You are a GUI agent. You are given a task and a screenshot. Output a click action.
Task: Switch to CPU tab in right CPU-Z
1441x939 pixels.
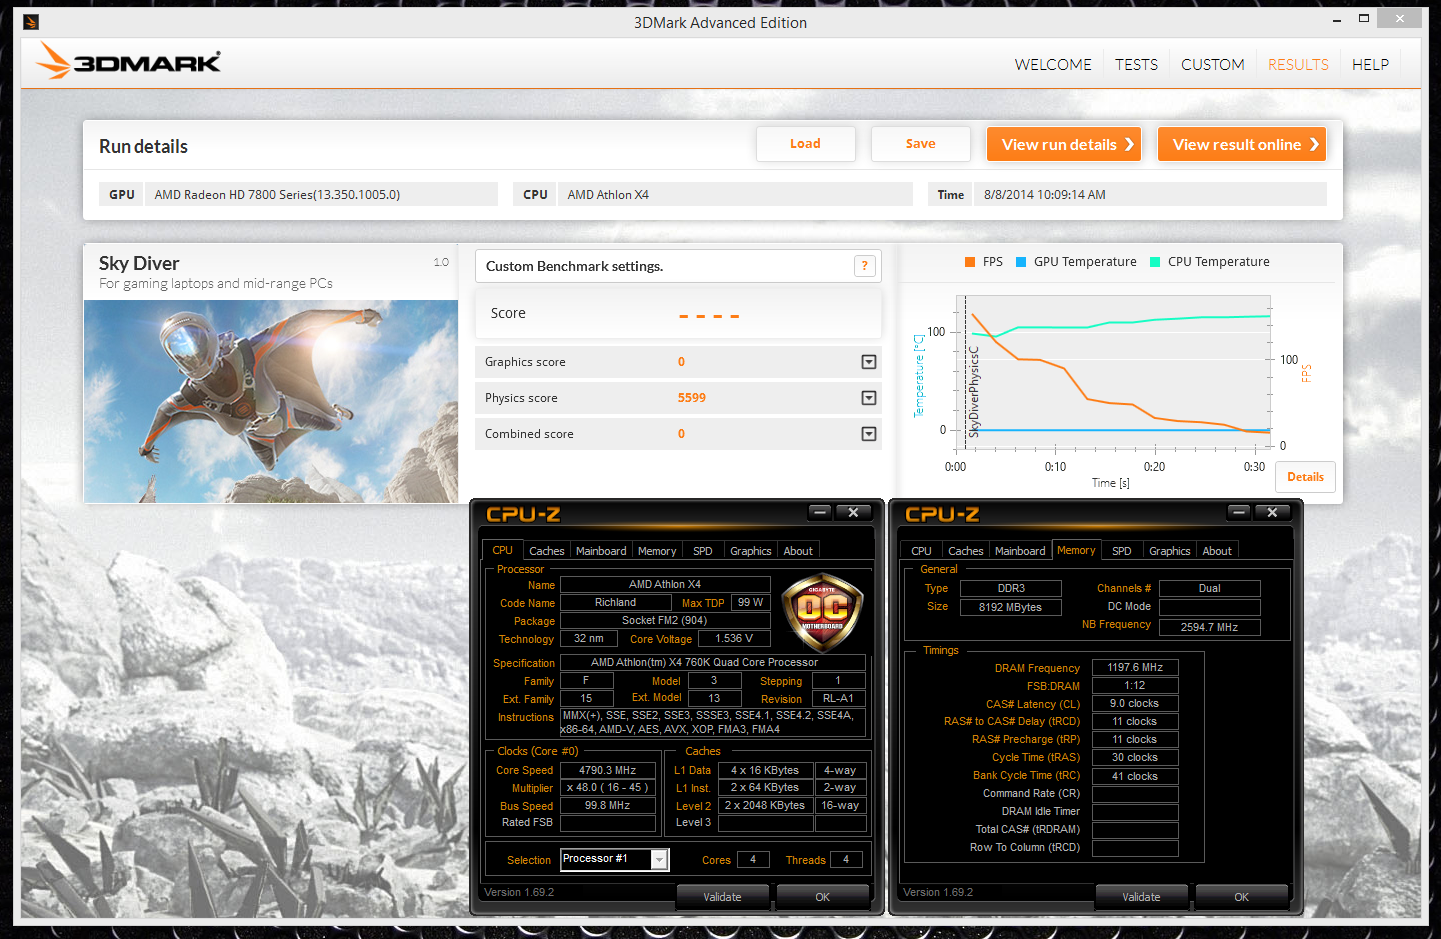point(921,551)
